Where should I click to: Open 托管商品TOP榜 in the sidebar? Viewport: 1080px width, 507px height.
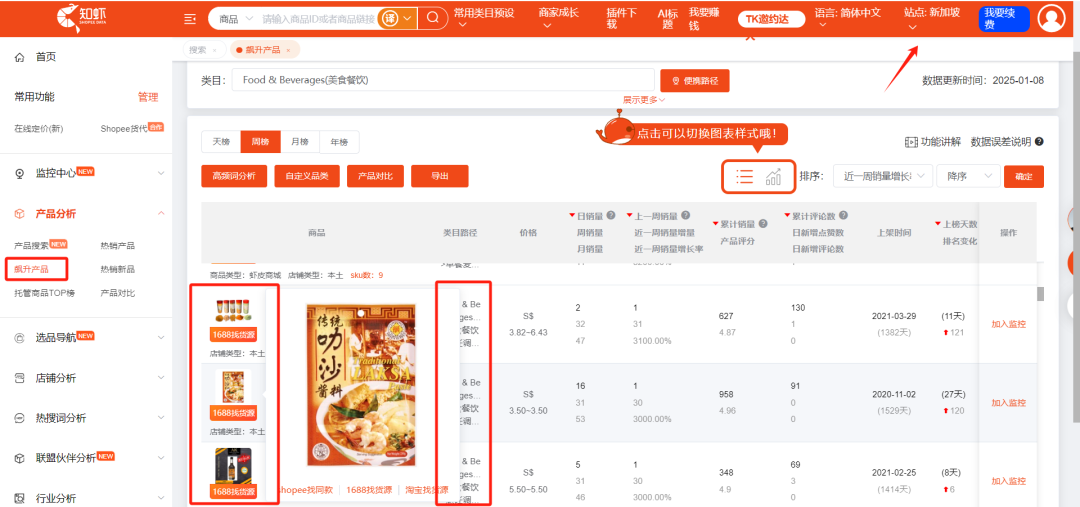point(44,293)
